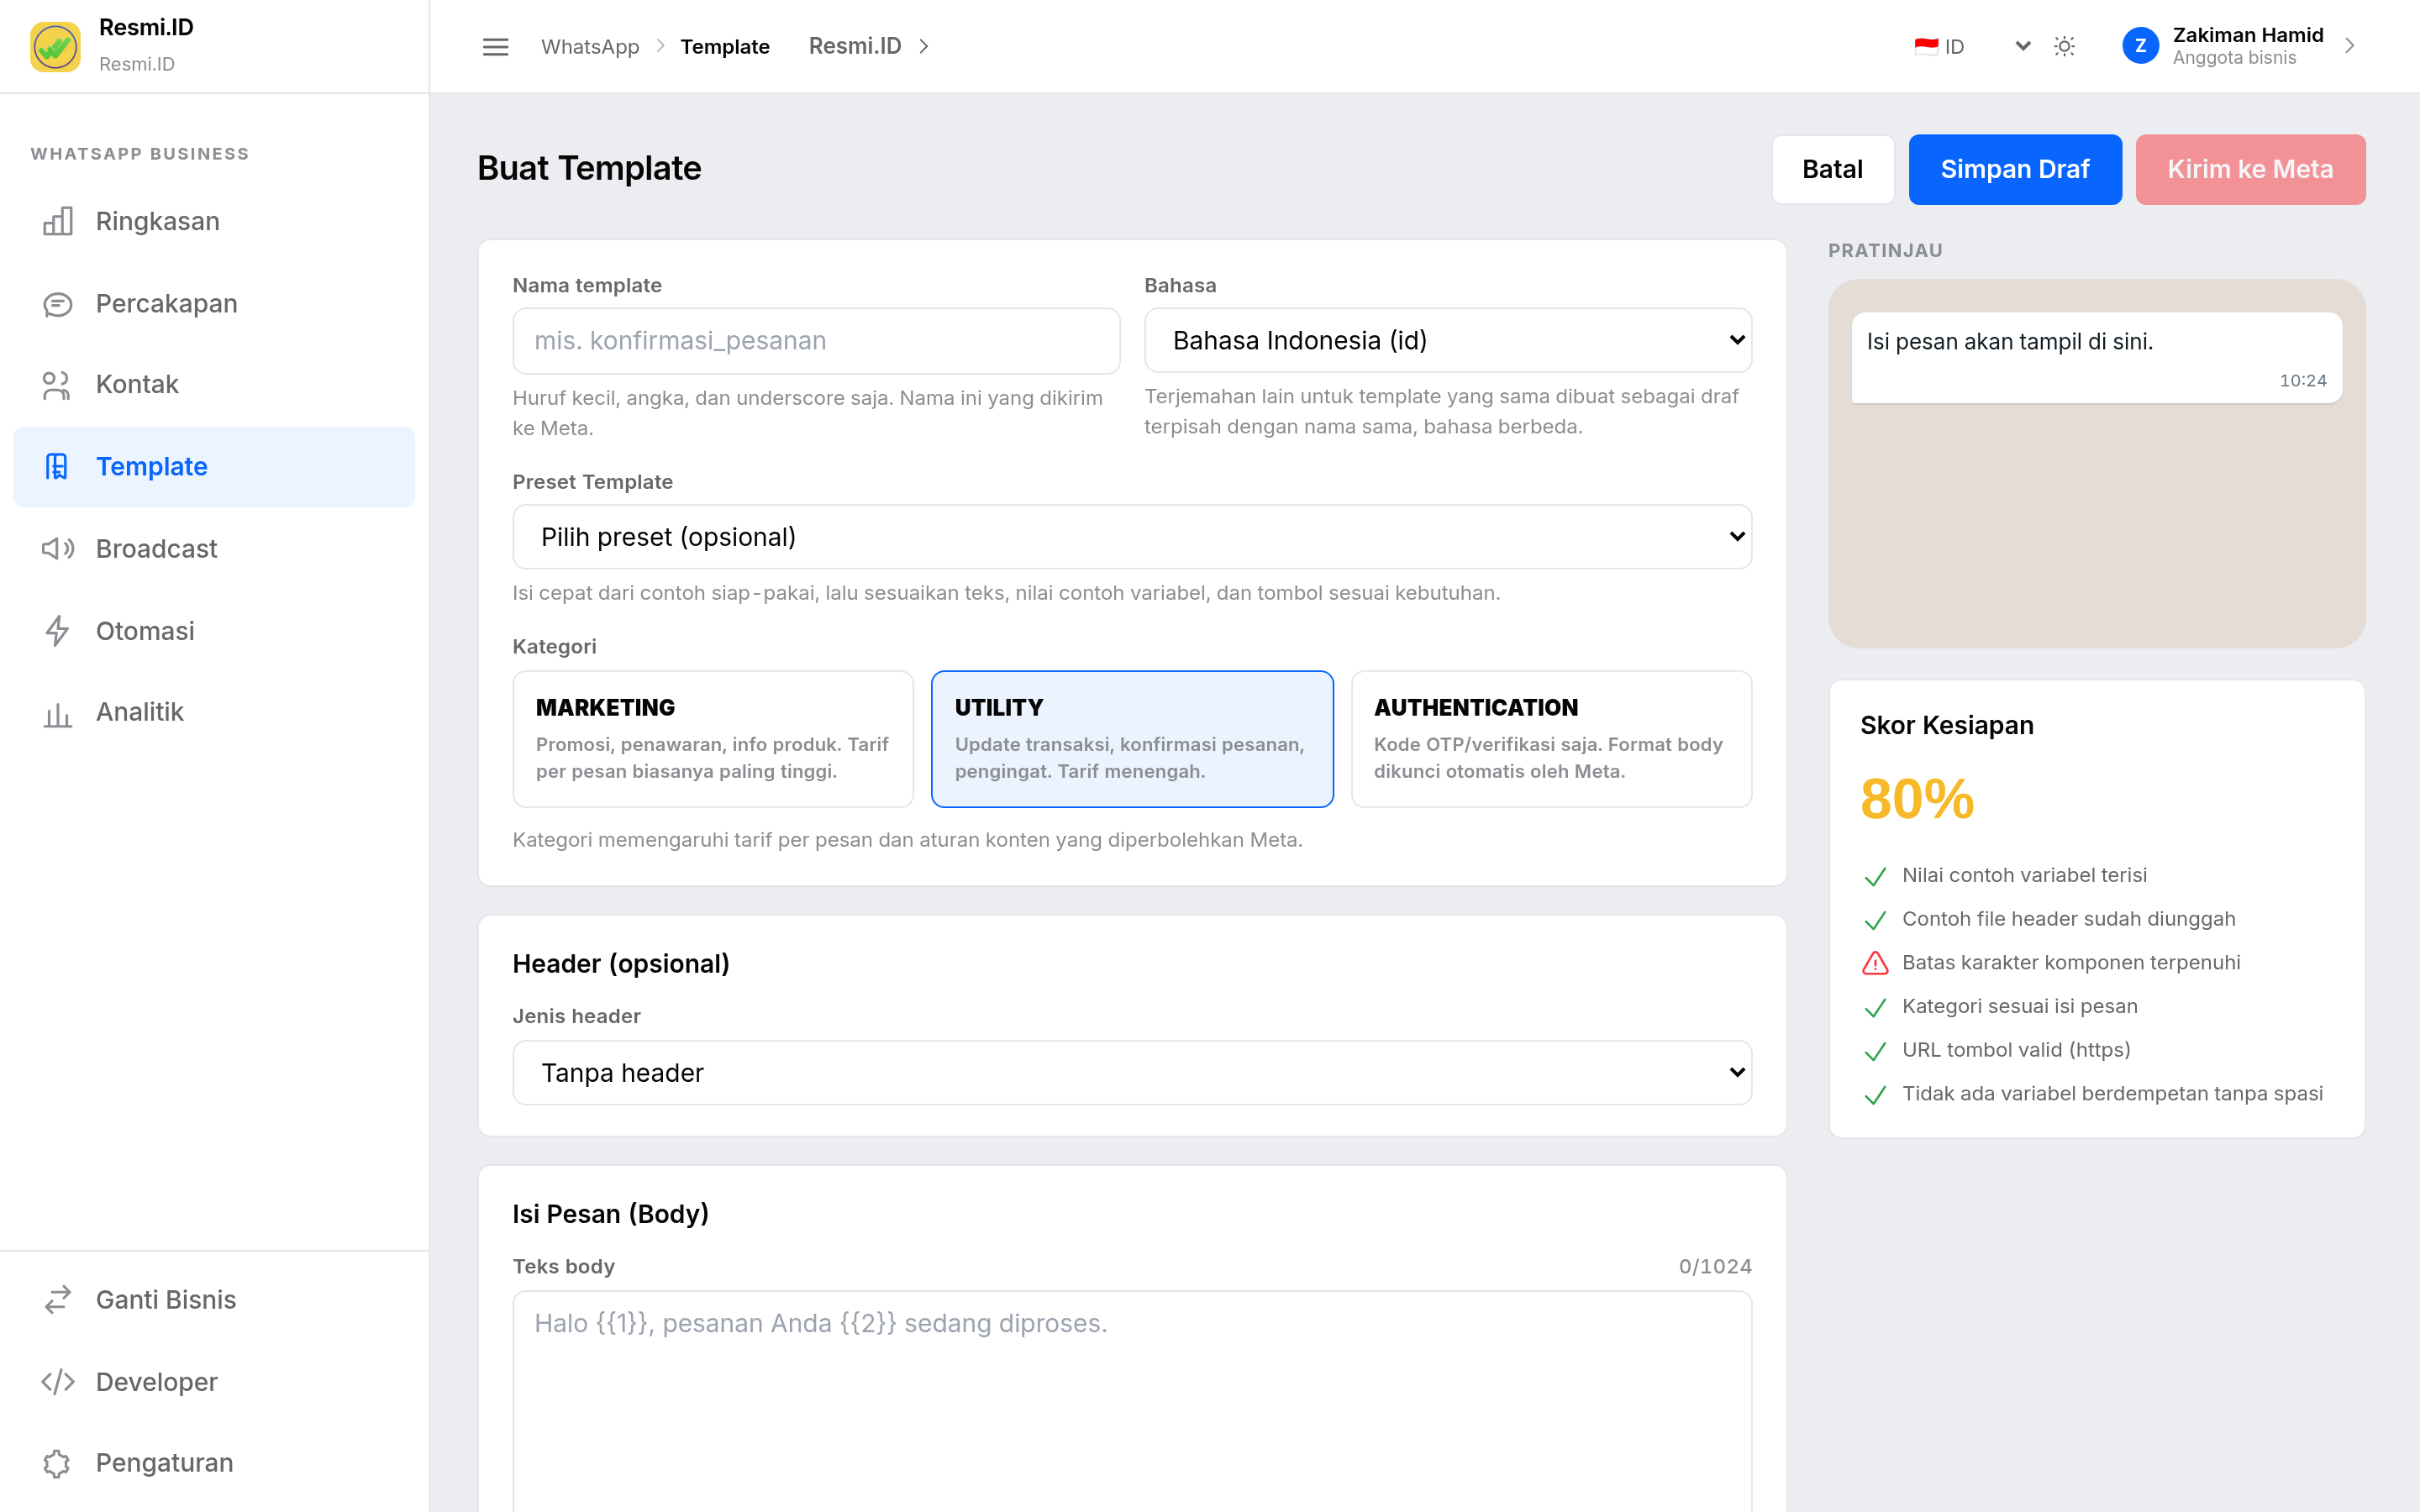Screen dimensions: 2420x1512
Task: Click the Percakapan chat bubble icon
Action: [x=58, y=304]
